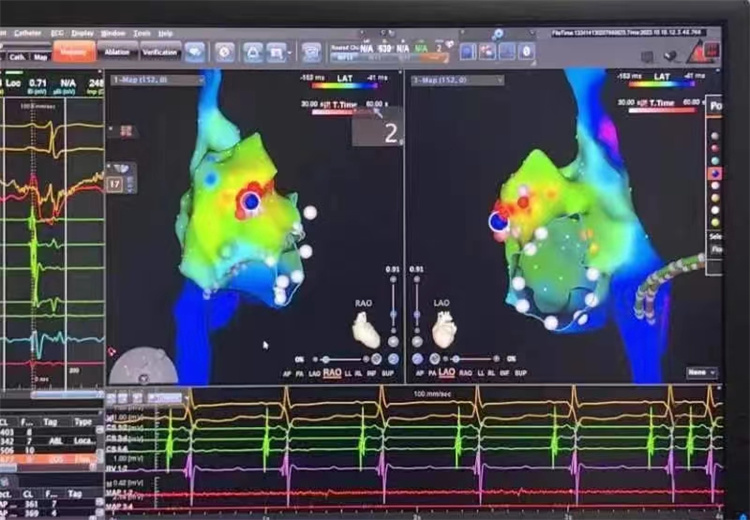
Task: Switch to the Map tab
Action: pos(40,57)
